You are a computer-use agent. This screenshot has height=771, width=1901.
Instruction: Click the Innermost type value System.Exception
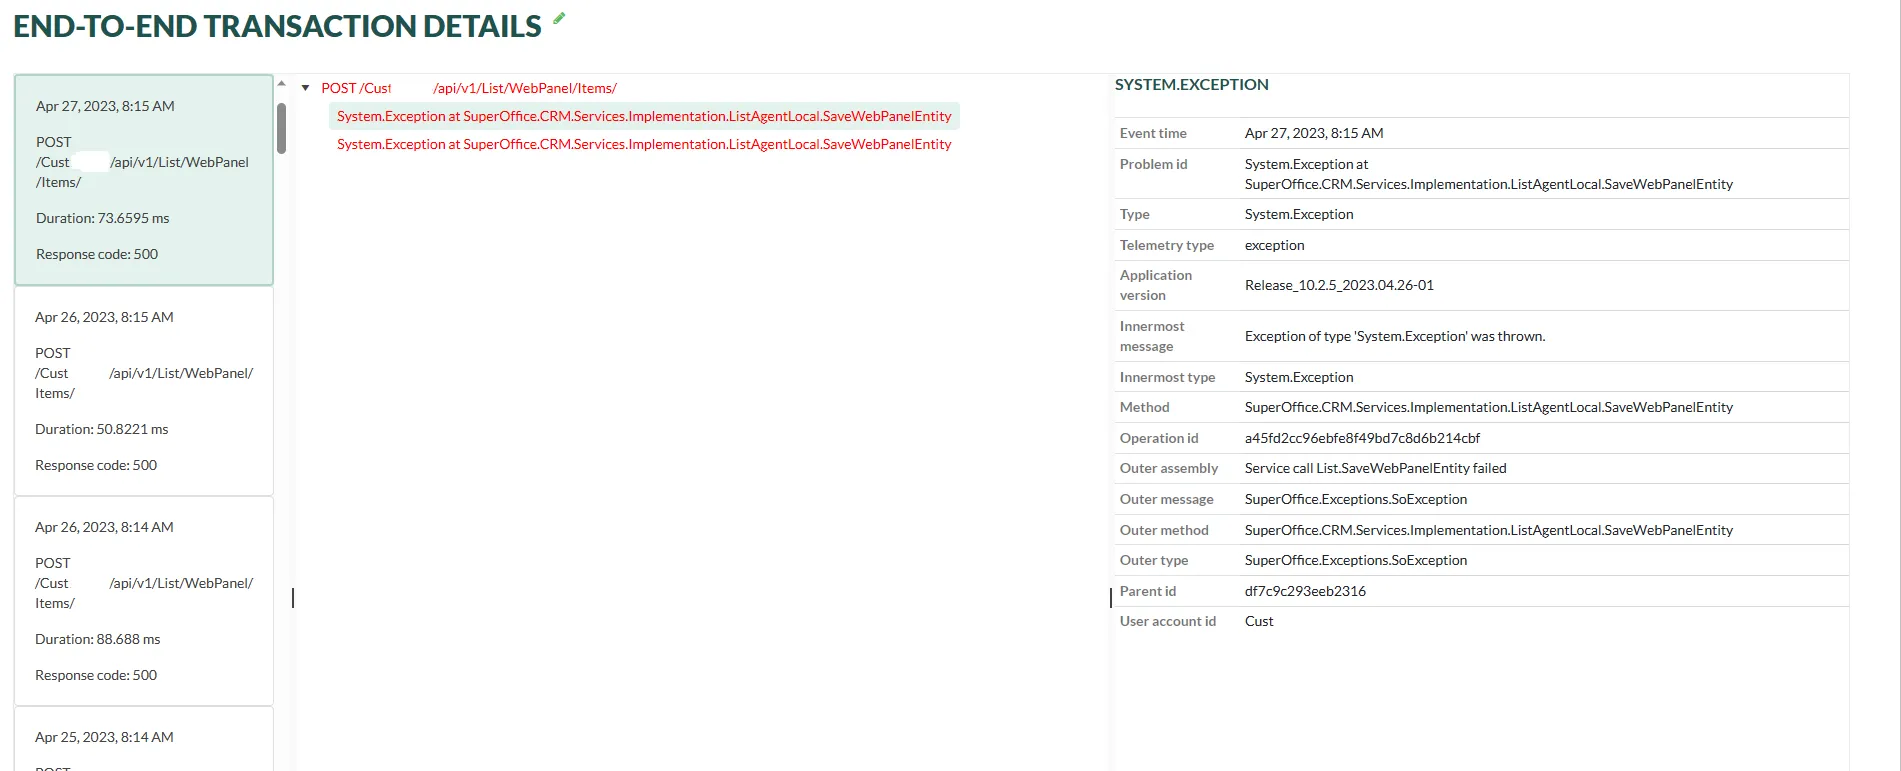[1299, 377]
